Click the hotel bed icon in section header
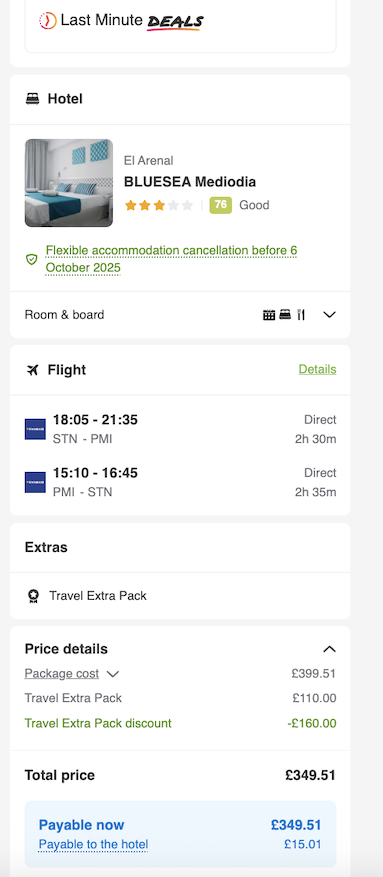The image size is (383, 877). point(32,99)
